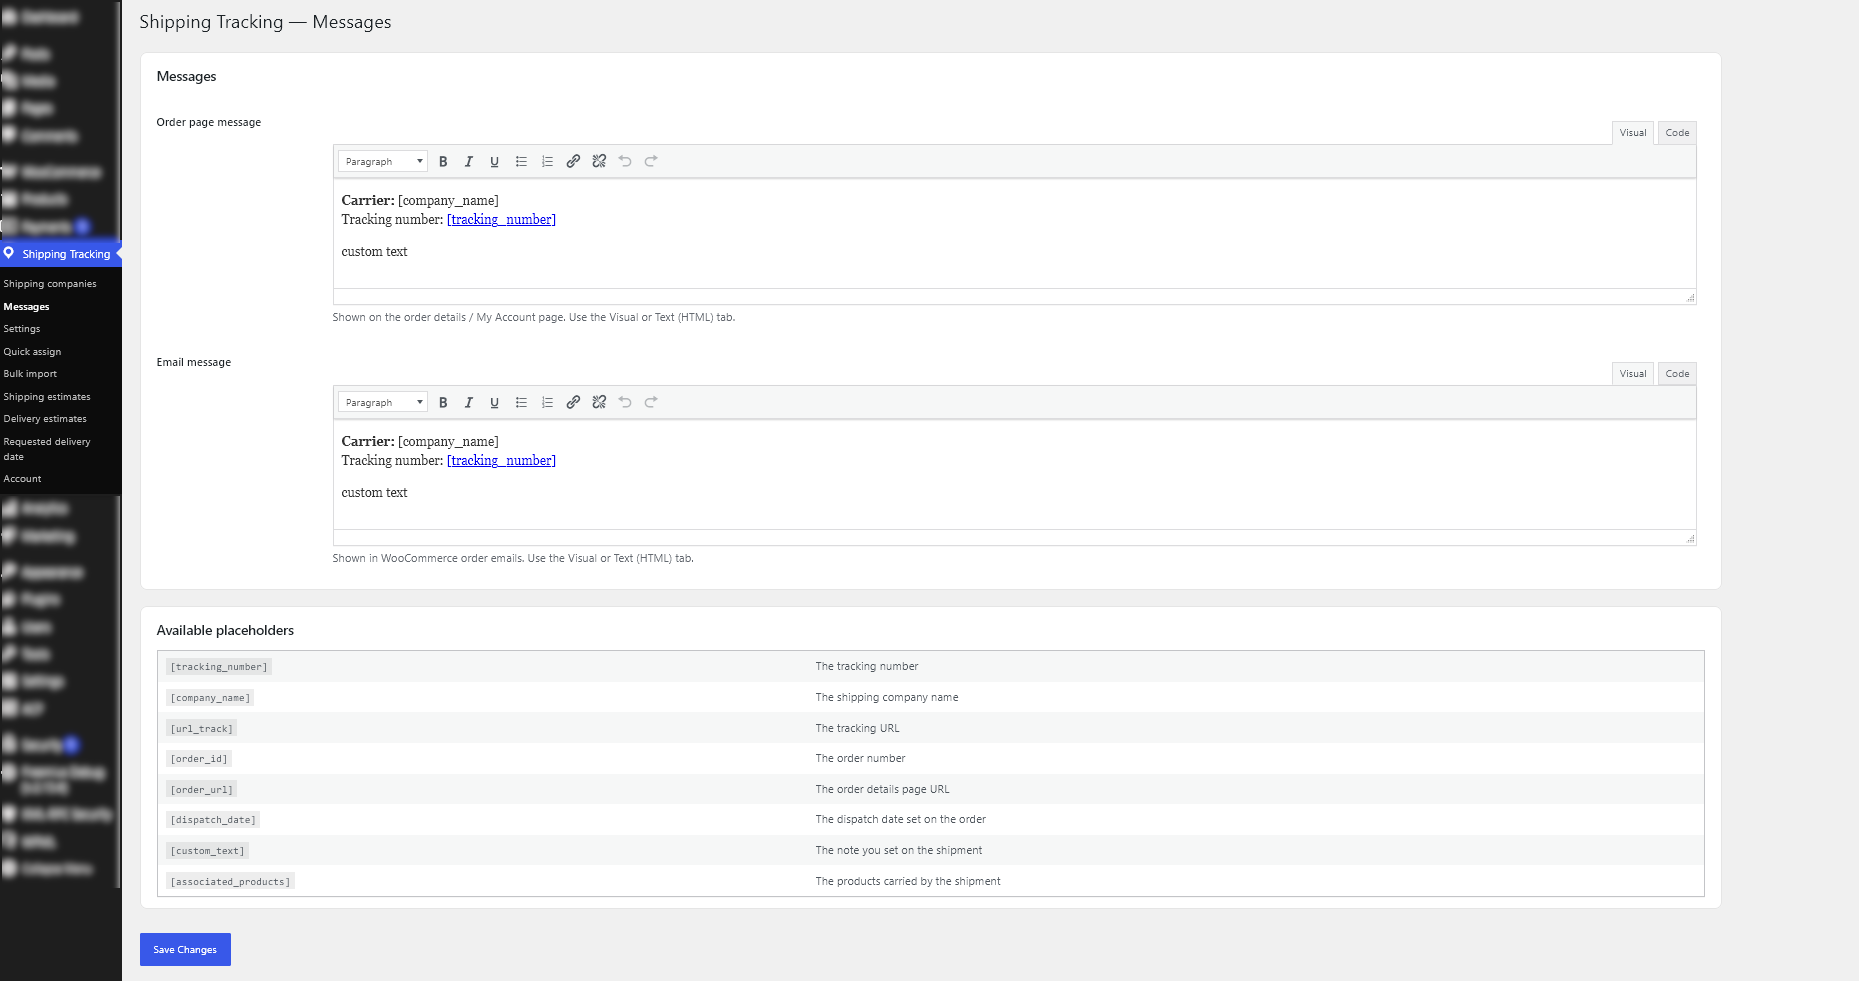This screenshot has height=981, width=1859.
Task: Toggle bold in Email message editor
Action: (443, 402)
